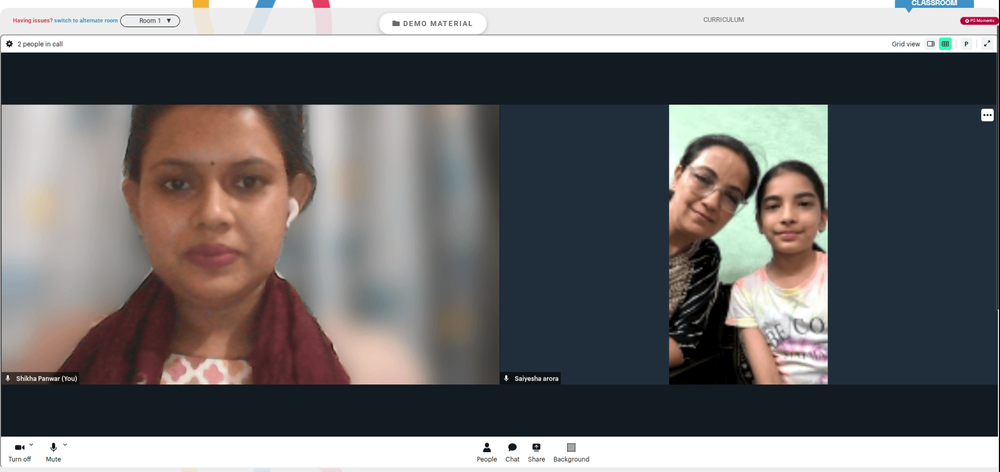
Task: Select Saiyesha arora's video tile
Action: (x=748, y=244)
